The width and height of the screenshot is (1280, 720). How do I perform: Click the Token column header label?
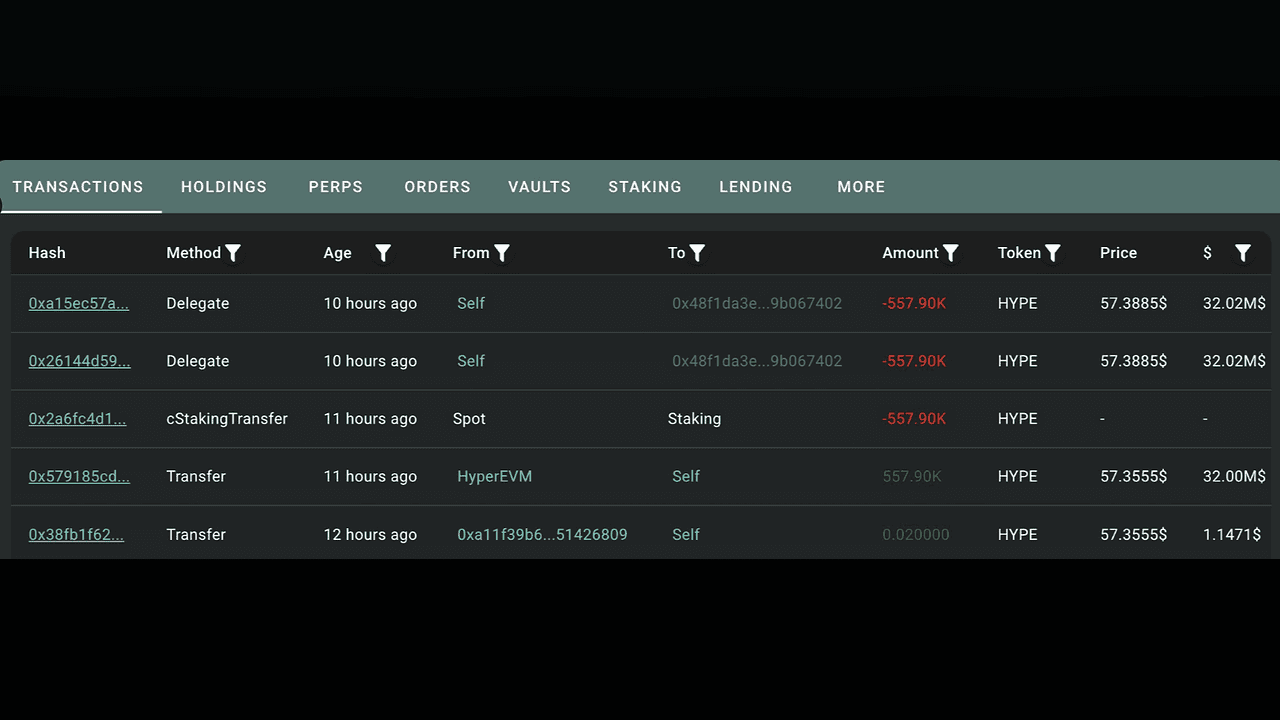(1019, 253)
